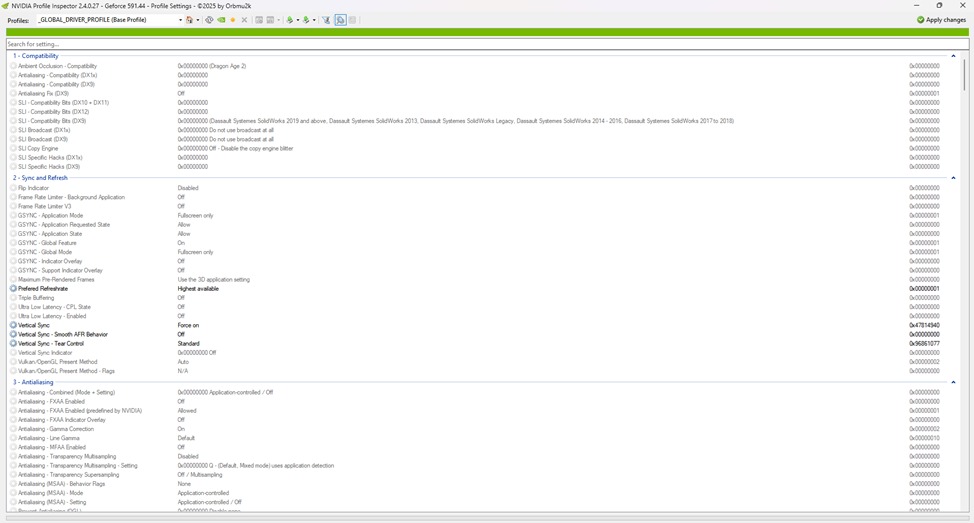The width and height of the screenshot is (974, 523).
Task: Collapse the 1 - Compatibility section
Action: coord(953,56)
